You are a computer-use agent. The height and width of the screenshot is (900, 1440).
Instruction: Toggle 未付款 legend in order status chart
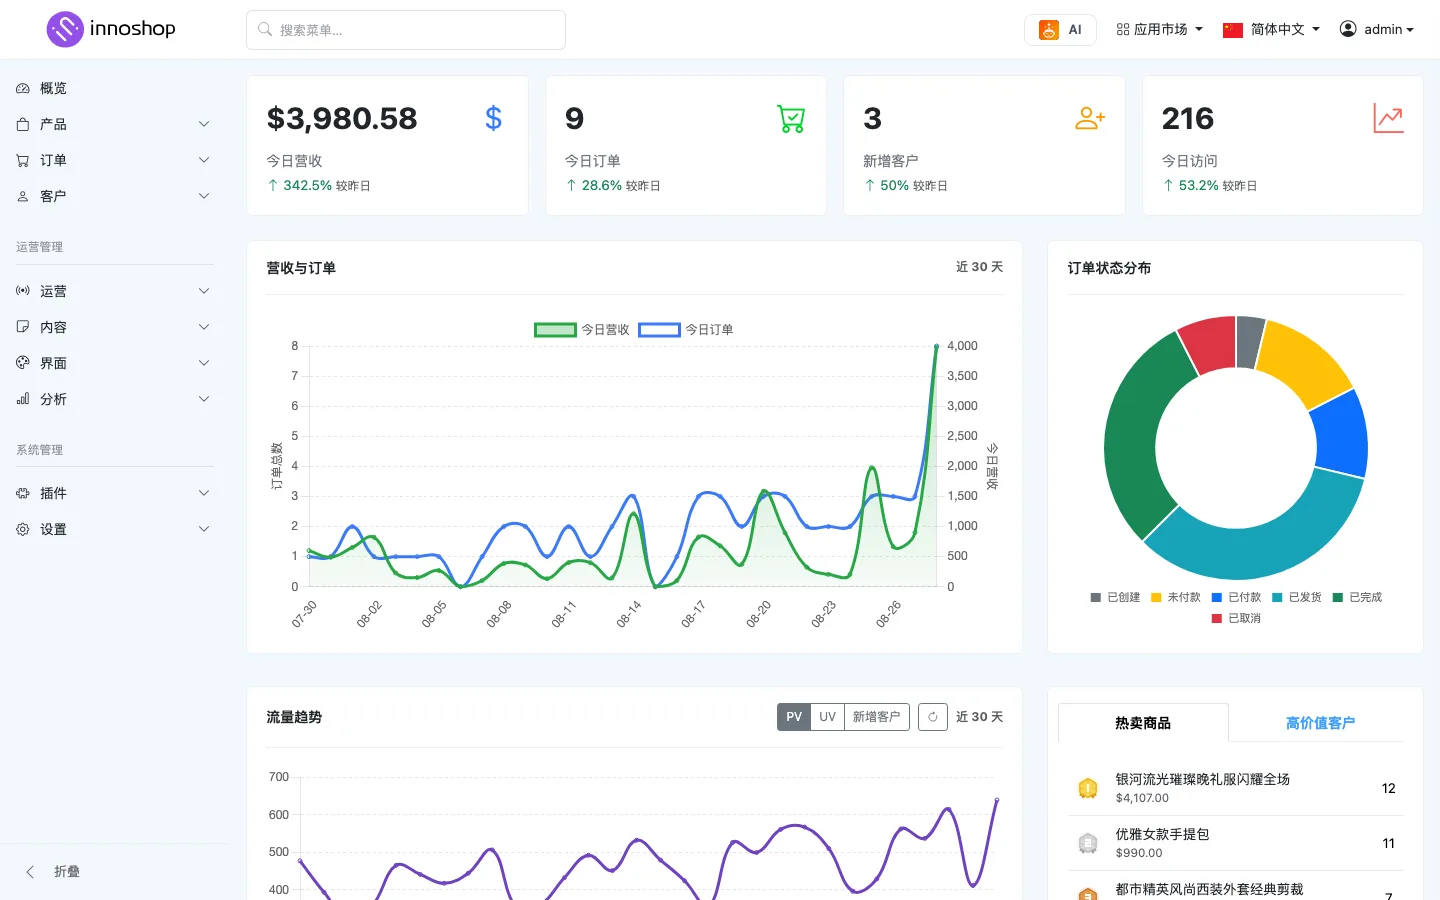click(1176, 597)
